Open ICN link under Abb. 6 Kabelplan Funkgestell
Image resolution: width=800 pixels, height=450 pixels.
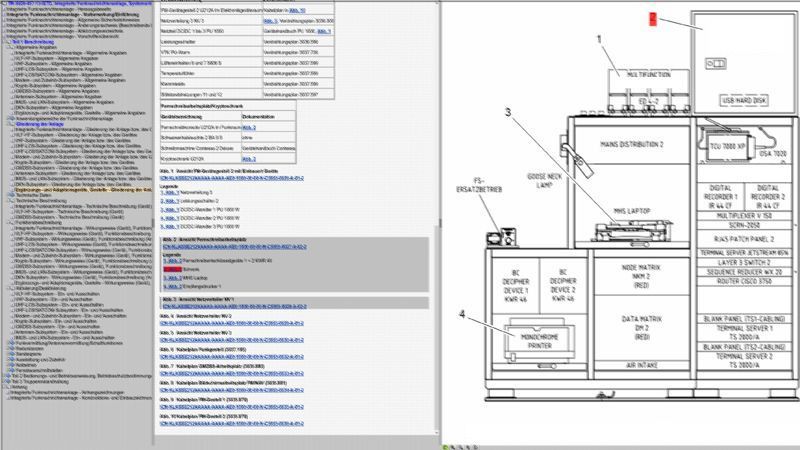tap(232, 357)
